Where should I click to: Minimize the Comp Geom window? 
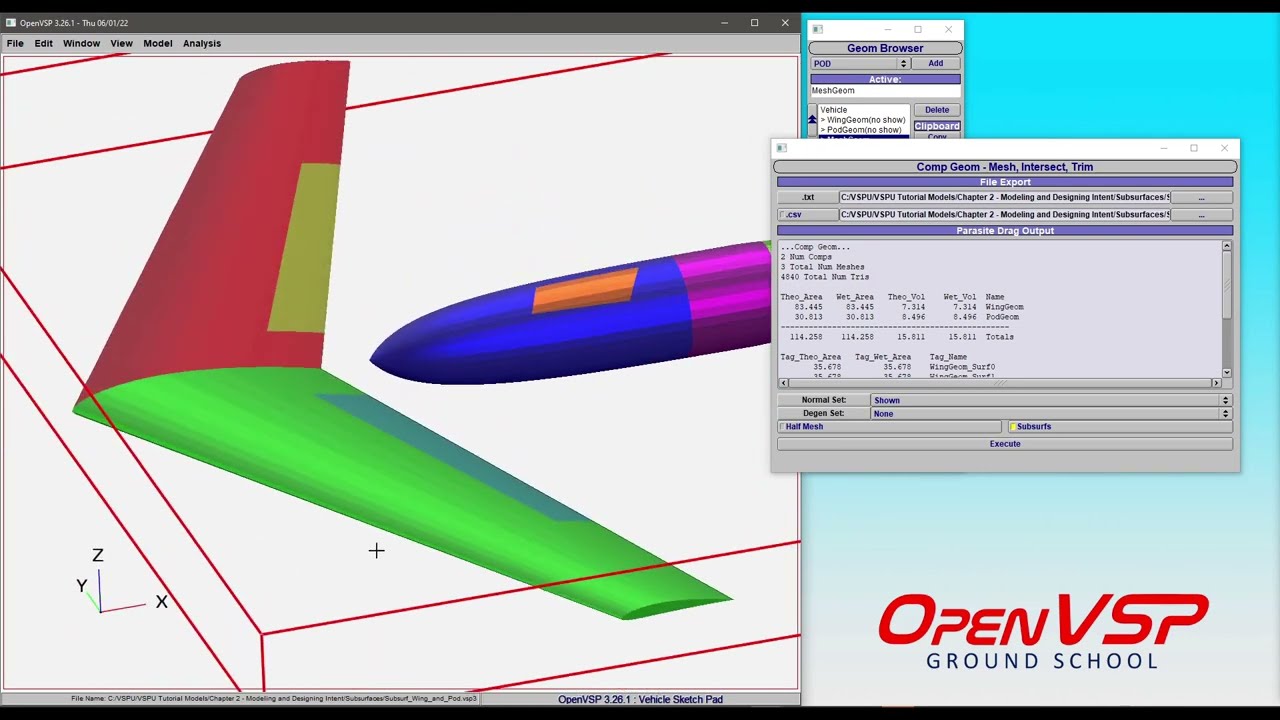click(1163, 148)
